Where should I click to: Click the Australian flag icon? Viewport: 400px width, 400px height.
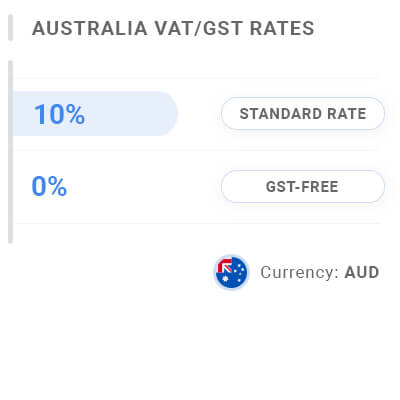tap(231, 273)
